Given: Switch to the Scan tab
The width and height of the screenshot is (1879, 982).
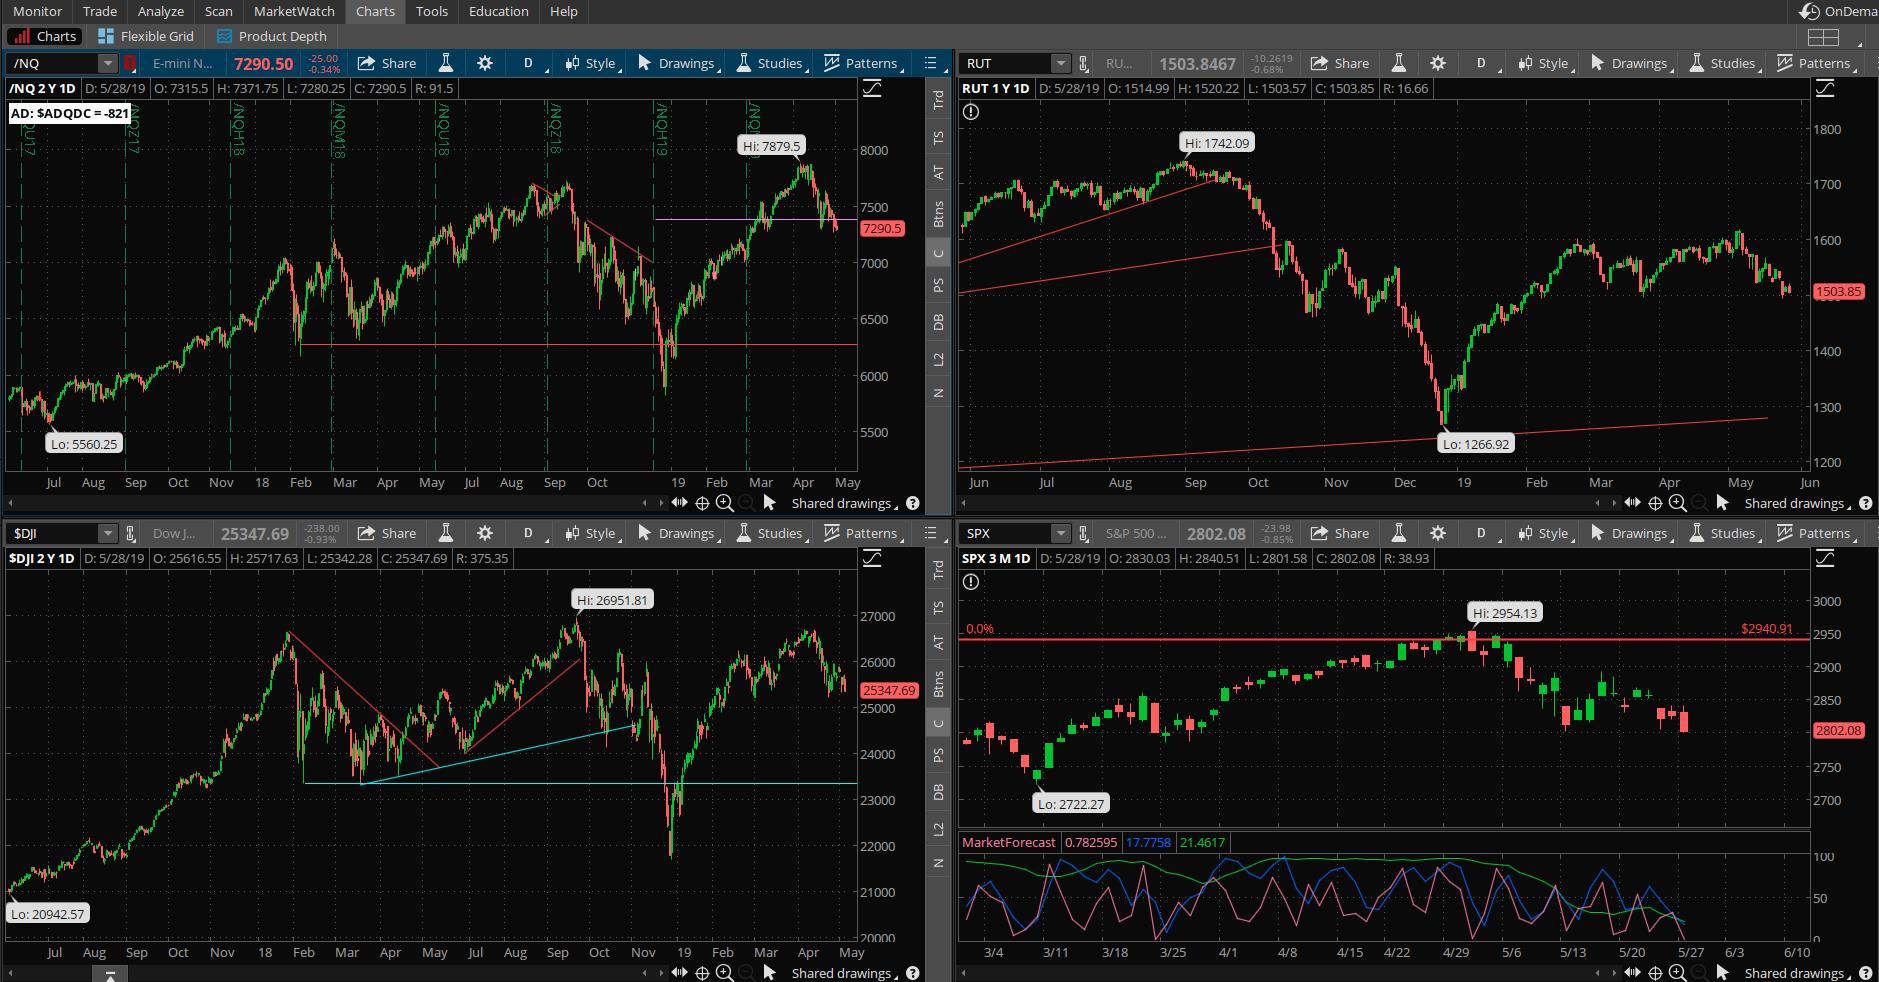Looking at the screenshot, I should [x=219, y=11].
